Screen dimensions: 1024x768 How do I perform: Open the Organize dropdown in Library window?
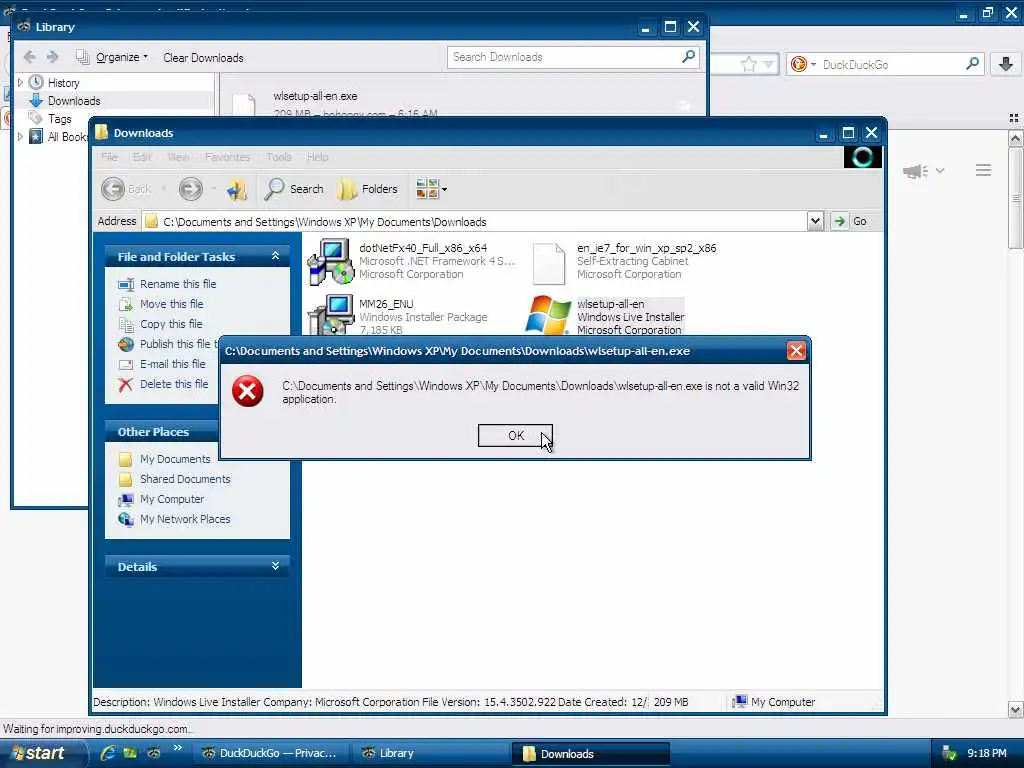tap(112, 57)
